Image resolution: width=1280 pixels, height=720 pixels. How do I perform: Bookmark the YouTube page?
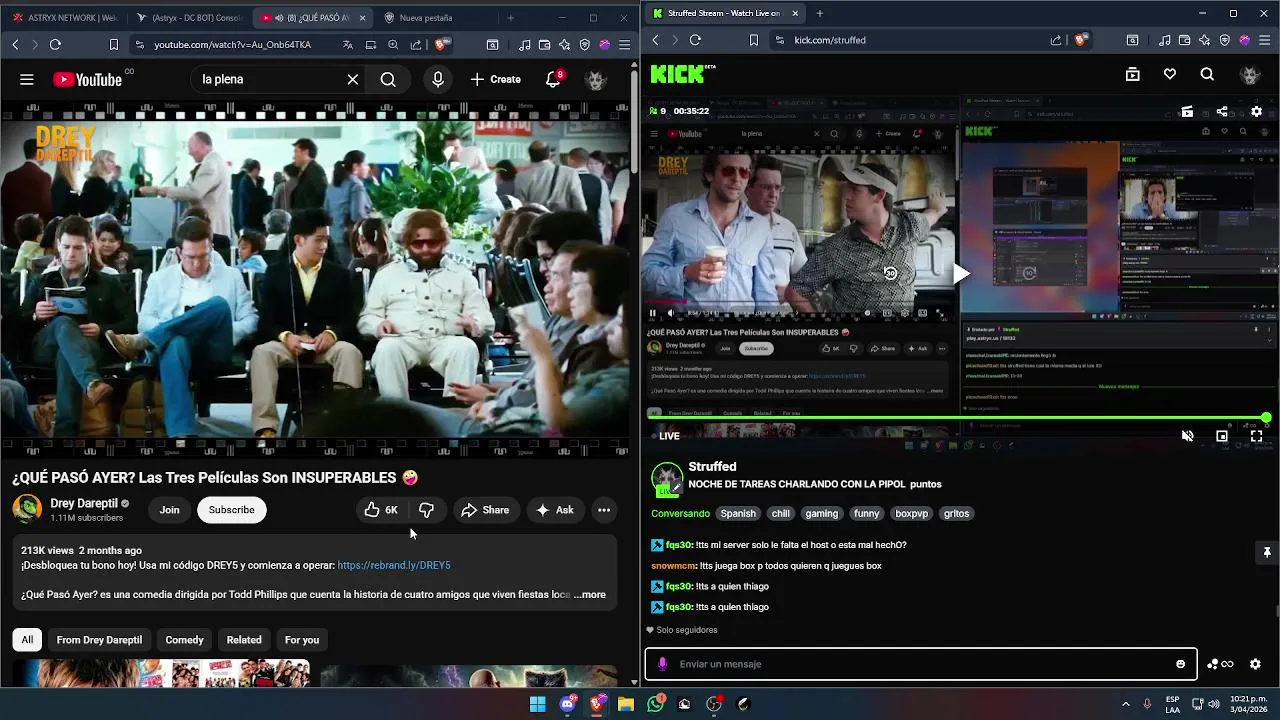(x=114, y=44)
